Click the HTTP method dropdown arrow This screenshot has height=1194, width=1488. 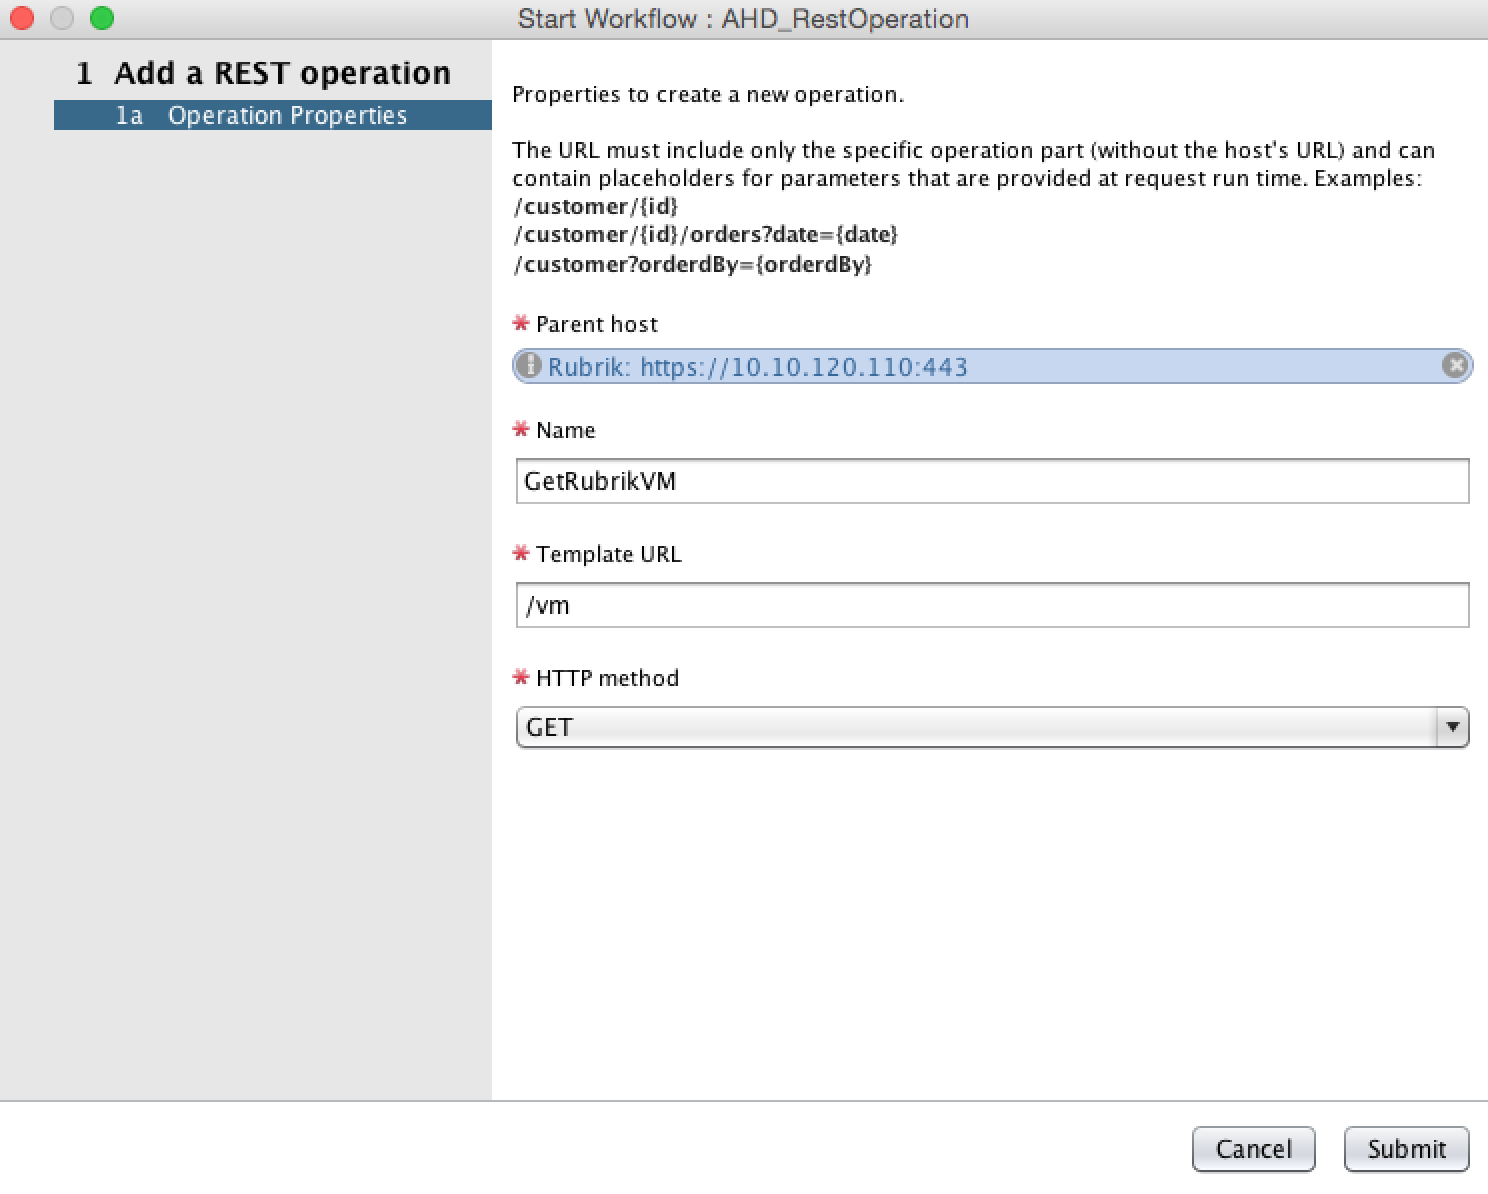[x=1452, y=727]
